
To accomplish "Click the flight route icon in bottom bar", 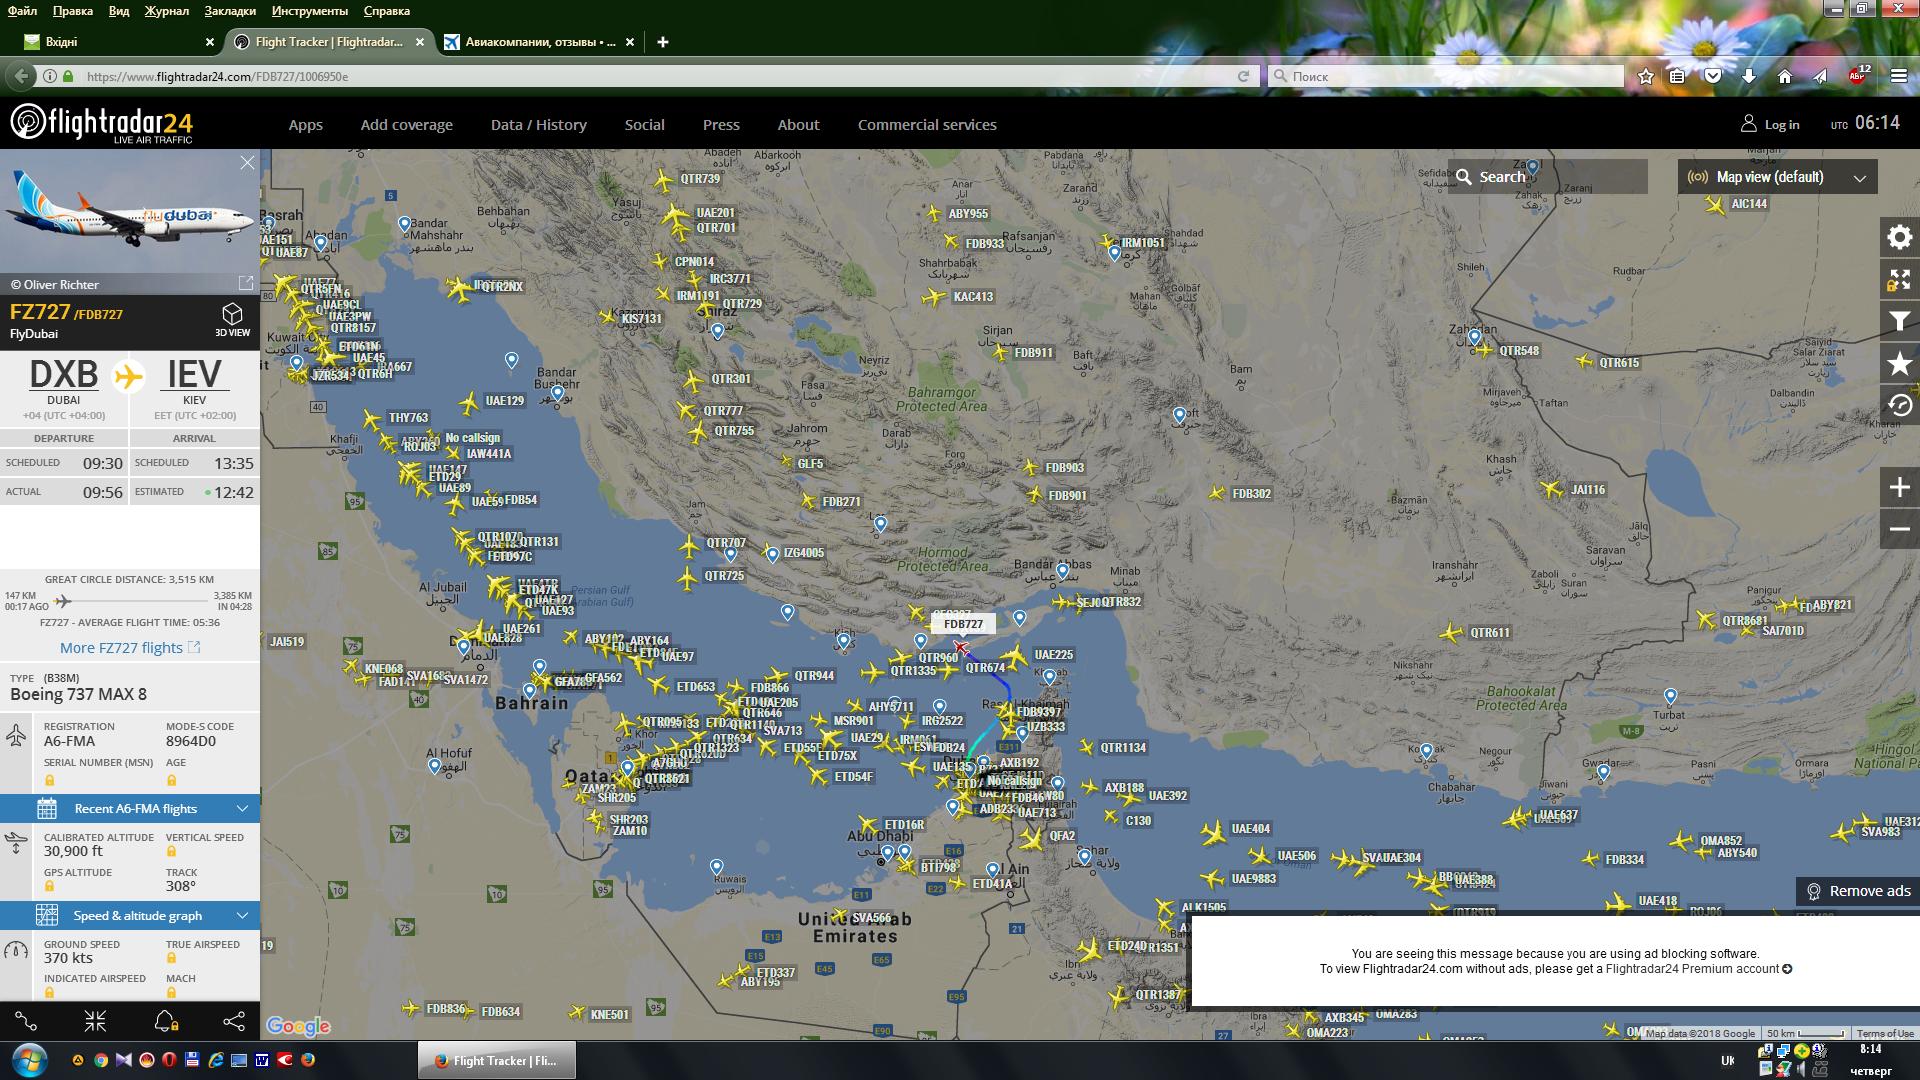I will 26,1021.
